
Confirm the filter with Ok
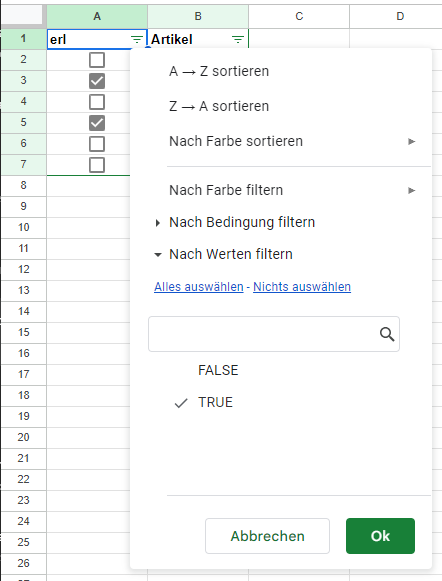pyautogui.click(x=380, y=536)
